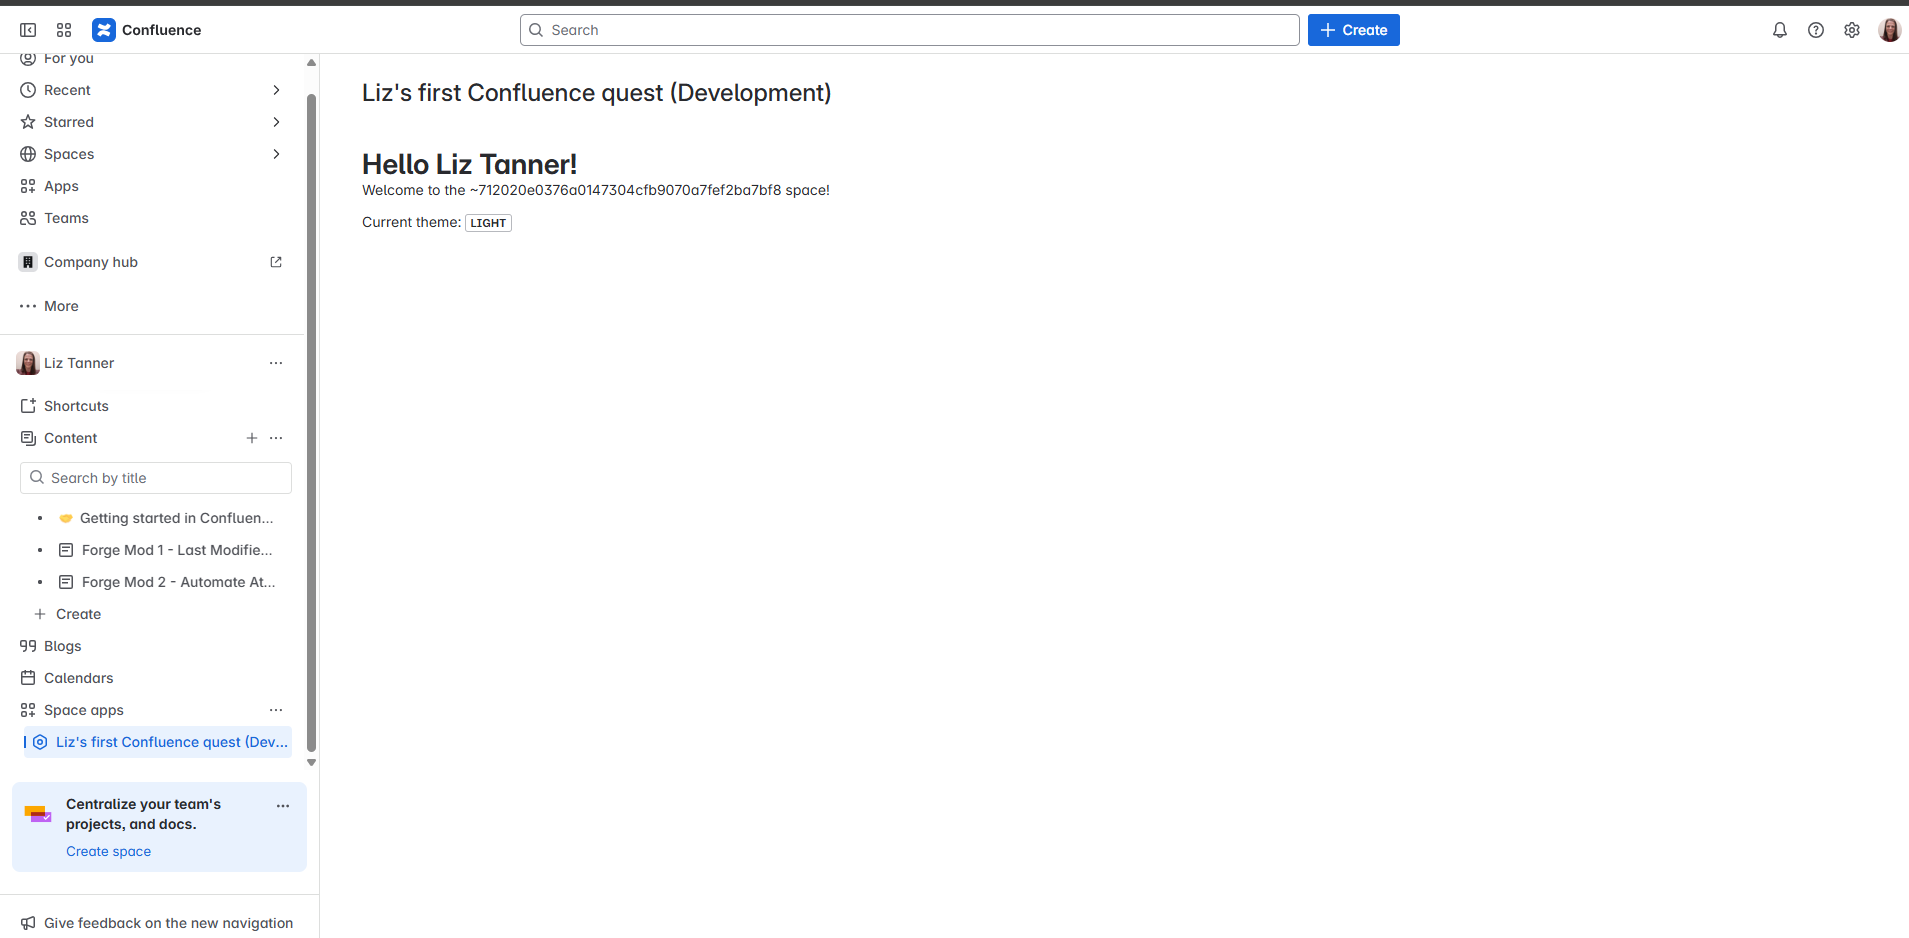The height and width of the screenshot is (938, 1909).
Task: Click the Spaces globe icon
Action: [x=28, y=154]
